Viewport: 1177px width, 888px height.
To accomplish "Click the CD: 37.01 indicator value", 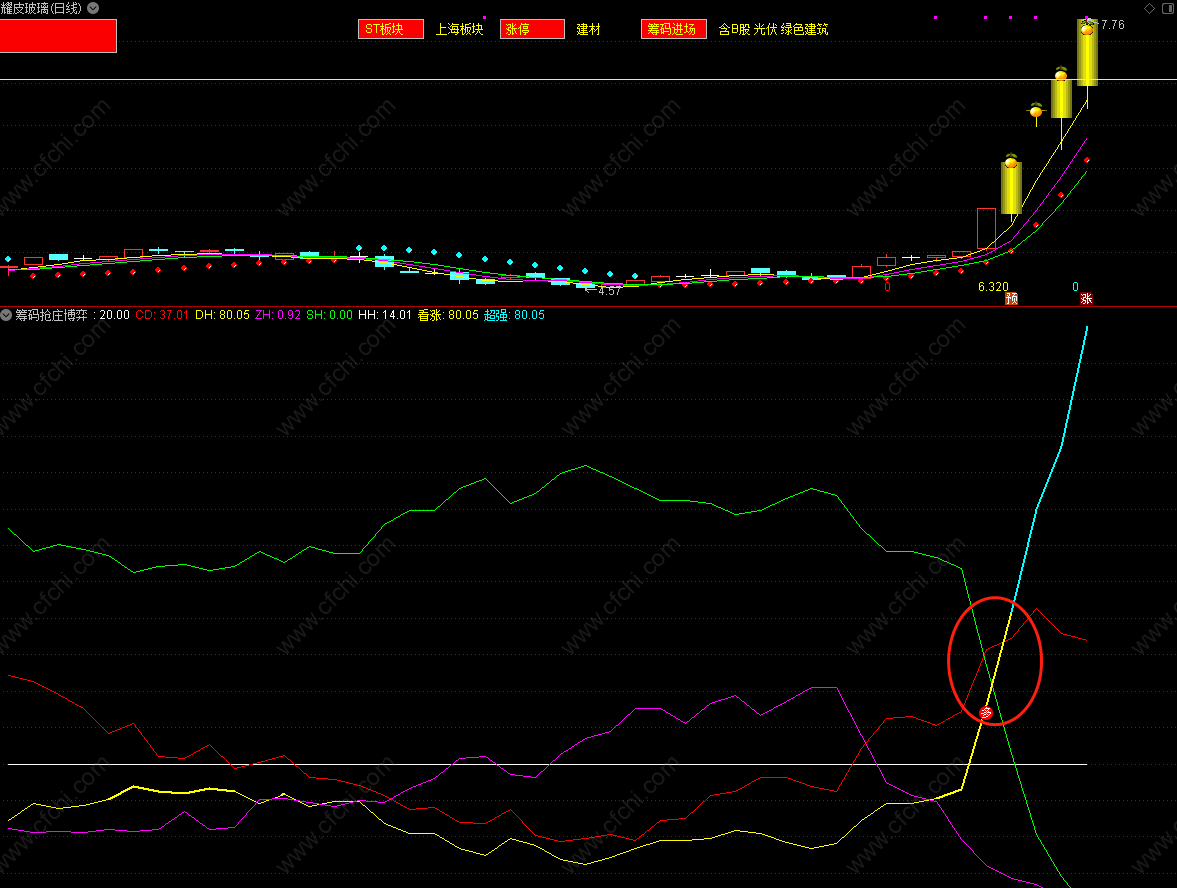I will pos(162,315).
